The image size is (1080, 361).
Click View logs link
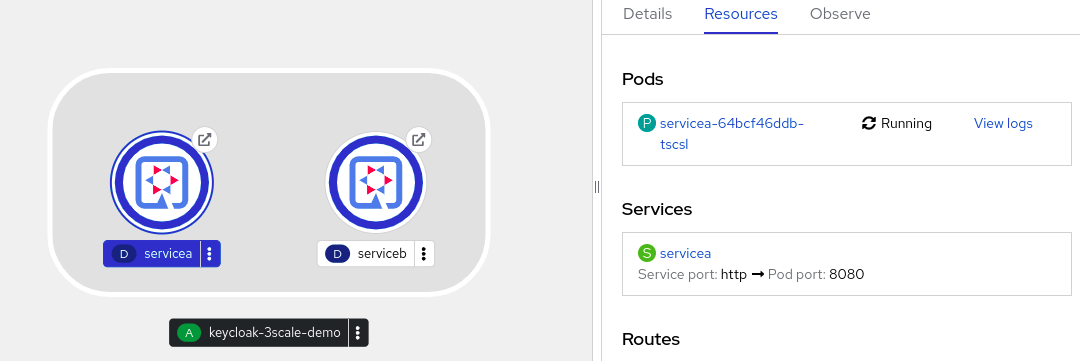(1003, 123)
